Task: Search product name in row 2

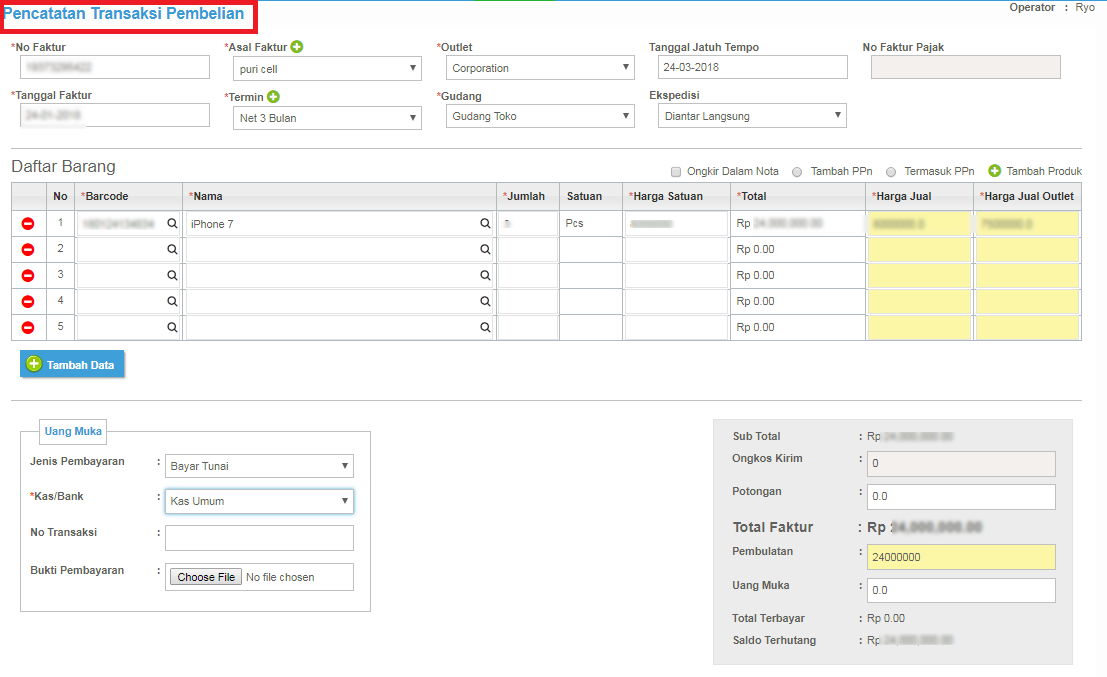Action: coord(485,249)
